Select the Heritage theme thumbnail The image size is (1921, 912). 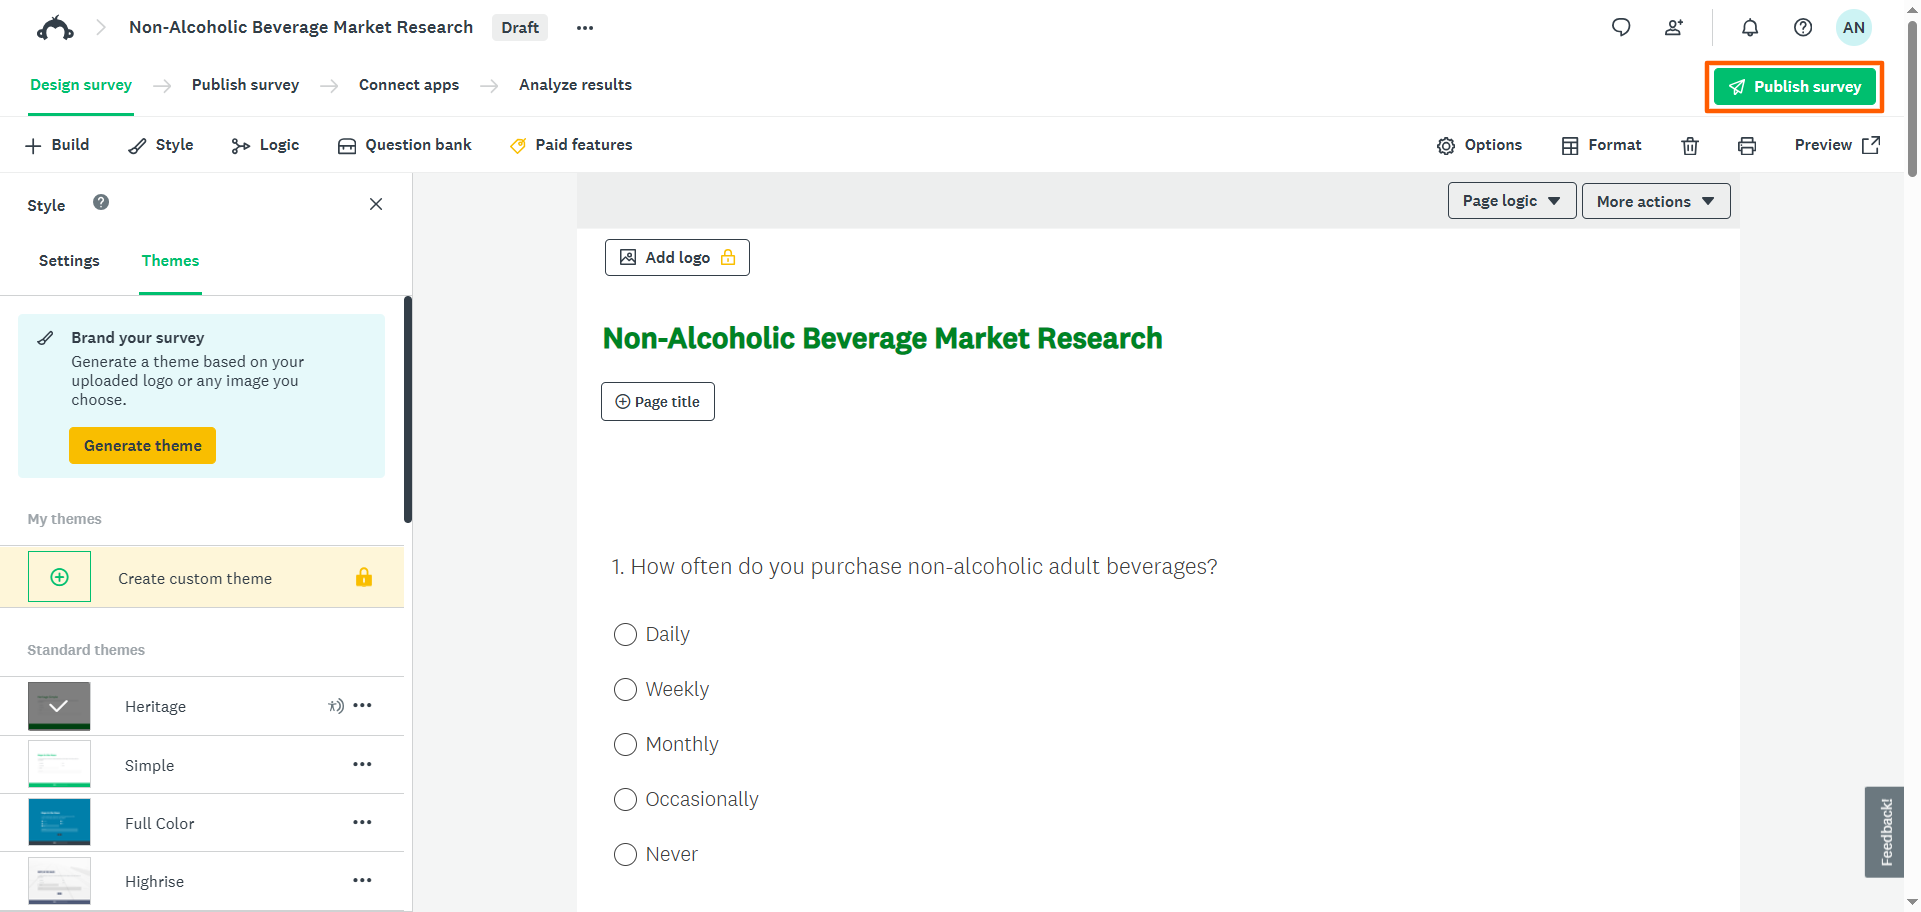point(59,706)
